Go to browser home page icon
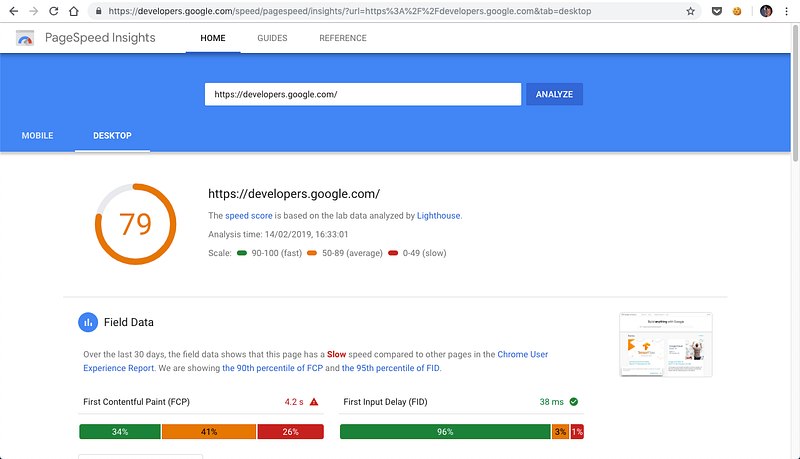The height and width of the screenshot is (459, 800). (x=74, y=11)
